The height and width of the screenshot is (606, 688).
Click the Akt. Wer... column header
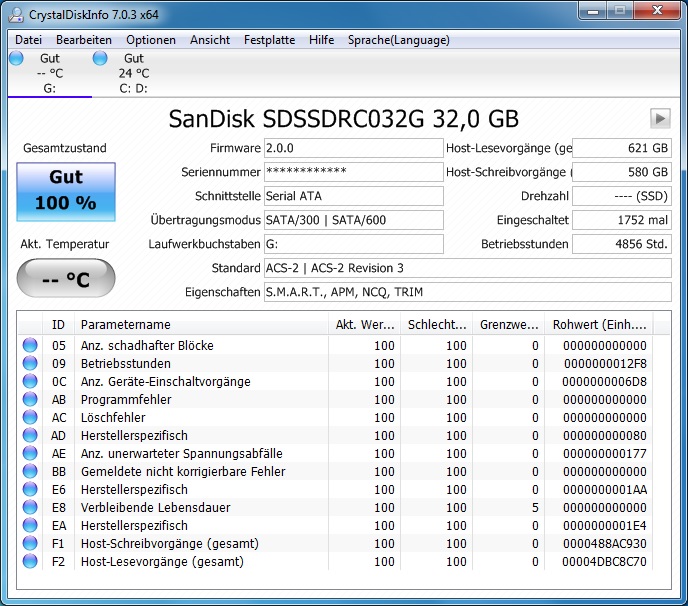[365, 325]
